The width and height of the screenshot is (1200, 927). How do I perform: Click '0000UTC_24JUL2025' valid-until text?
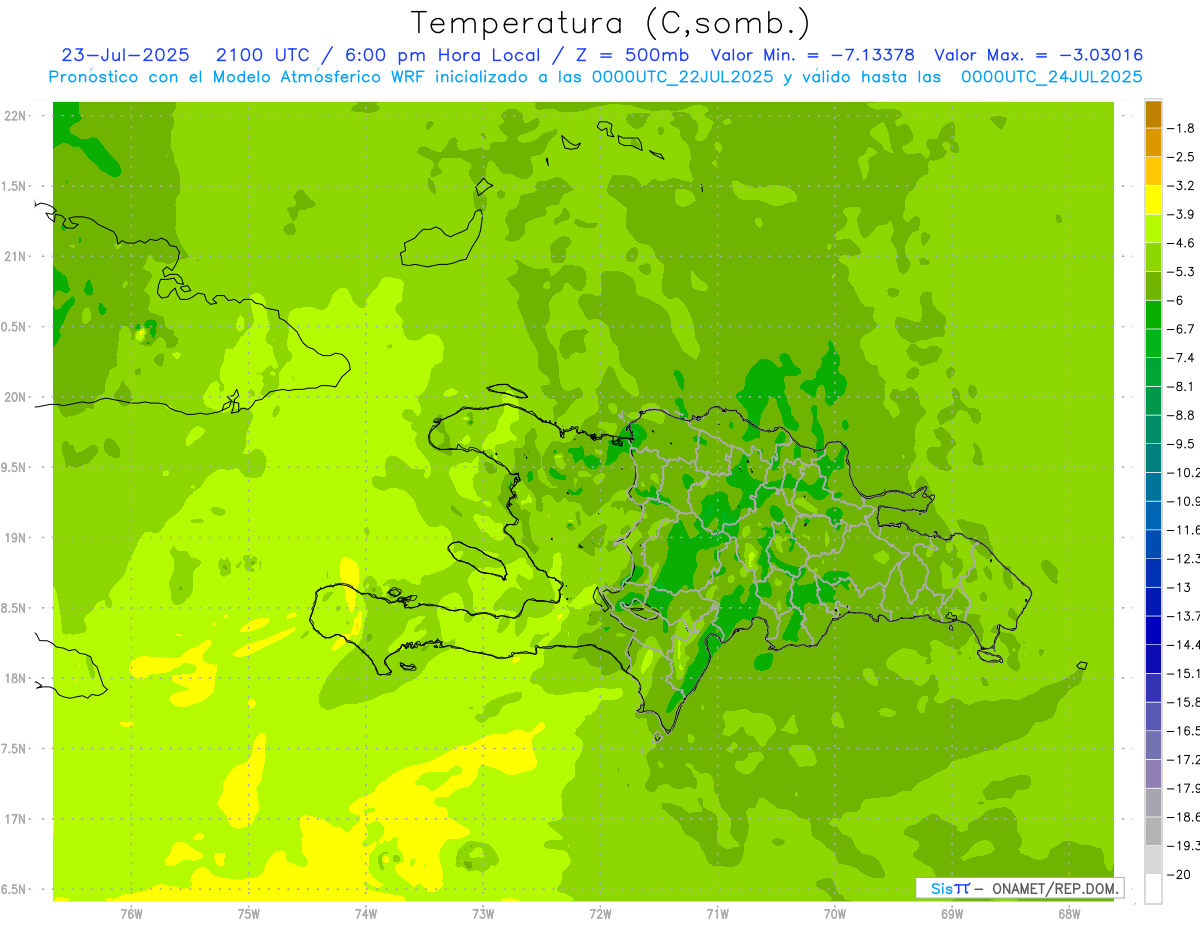pyautogui.click(x=1052, y=76)
